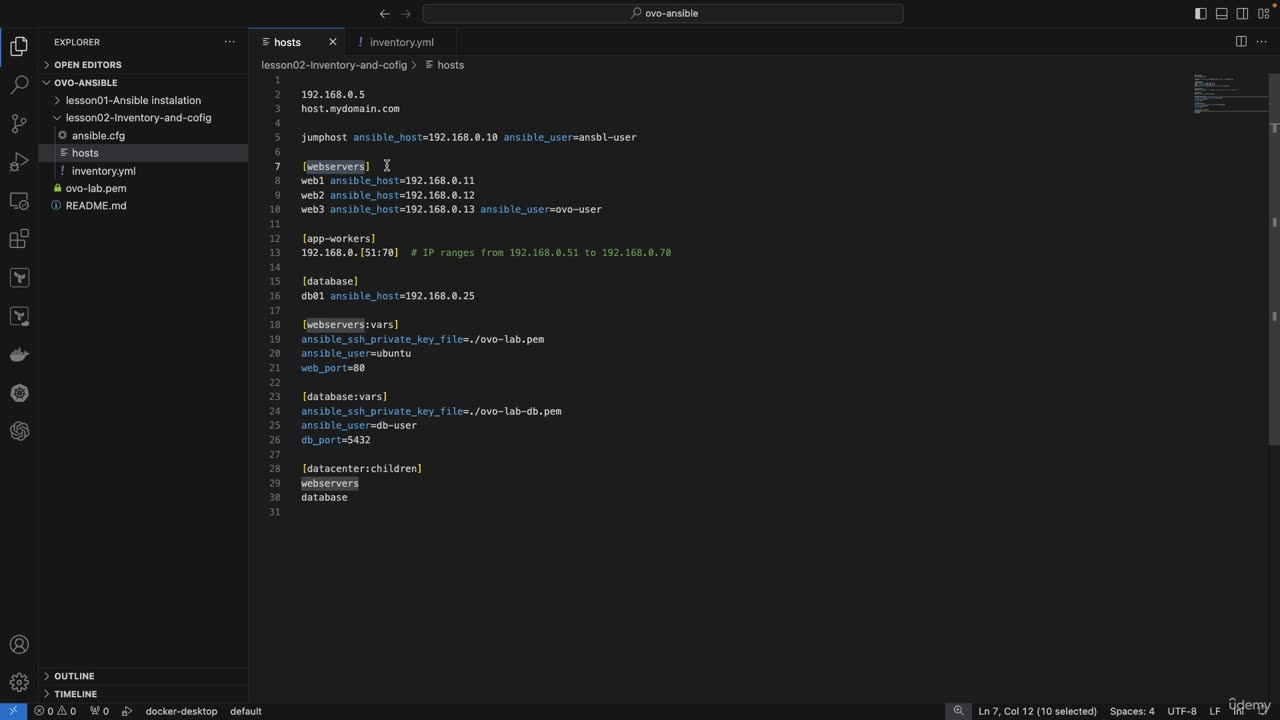This screenshot has height=720, width=1280.
Task: Click the hosts breadcrumb item
Action: 450,65
